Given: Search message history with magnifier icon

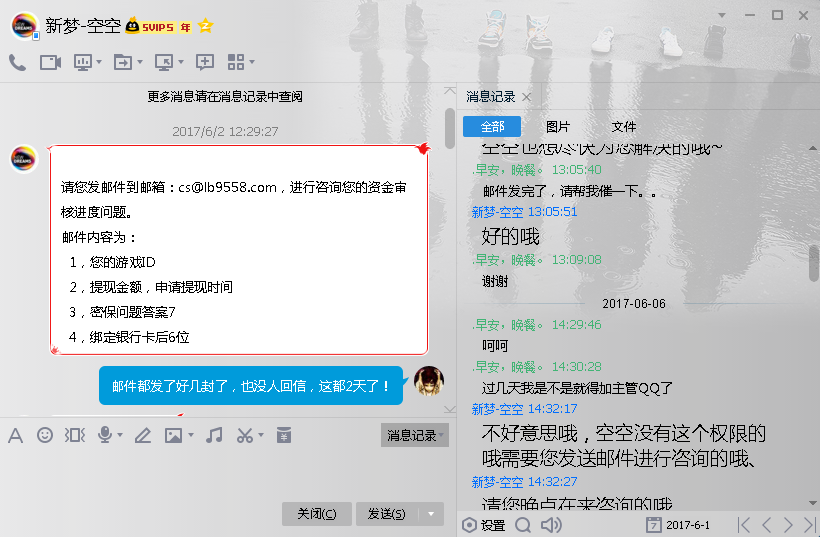Looking at the screenshot, I should 523,525.
